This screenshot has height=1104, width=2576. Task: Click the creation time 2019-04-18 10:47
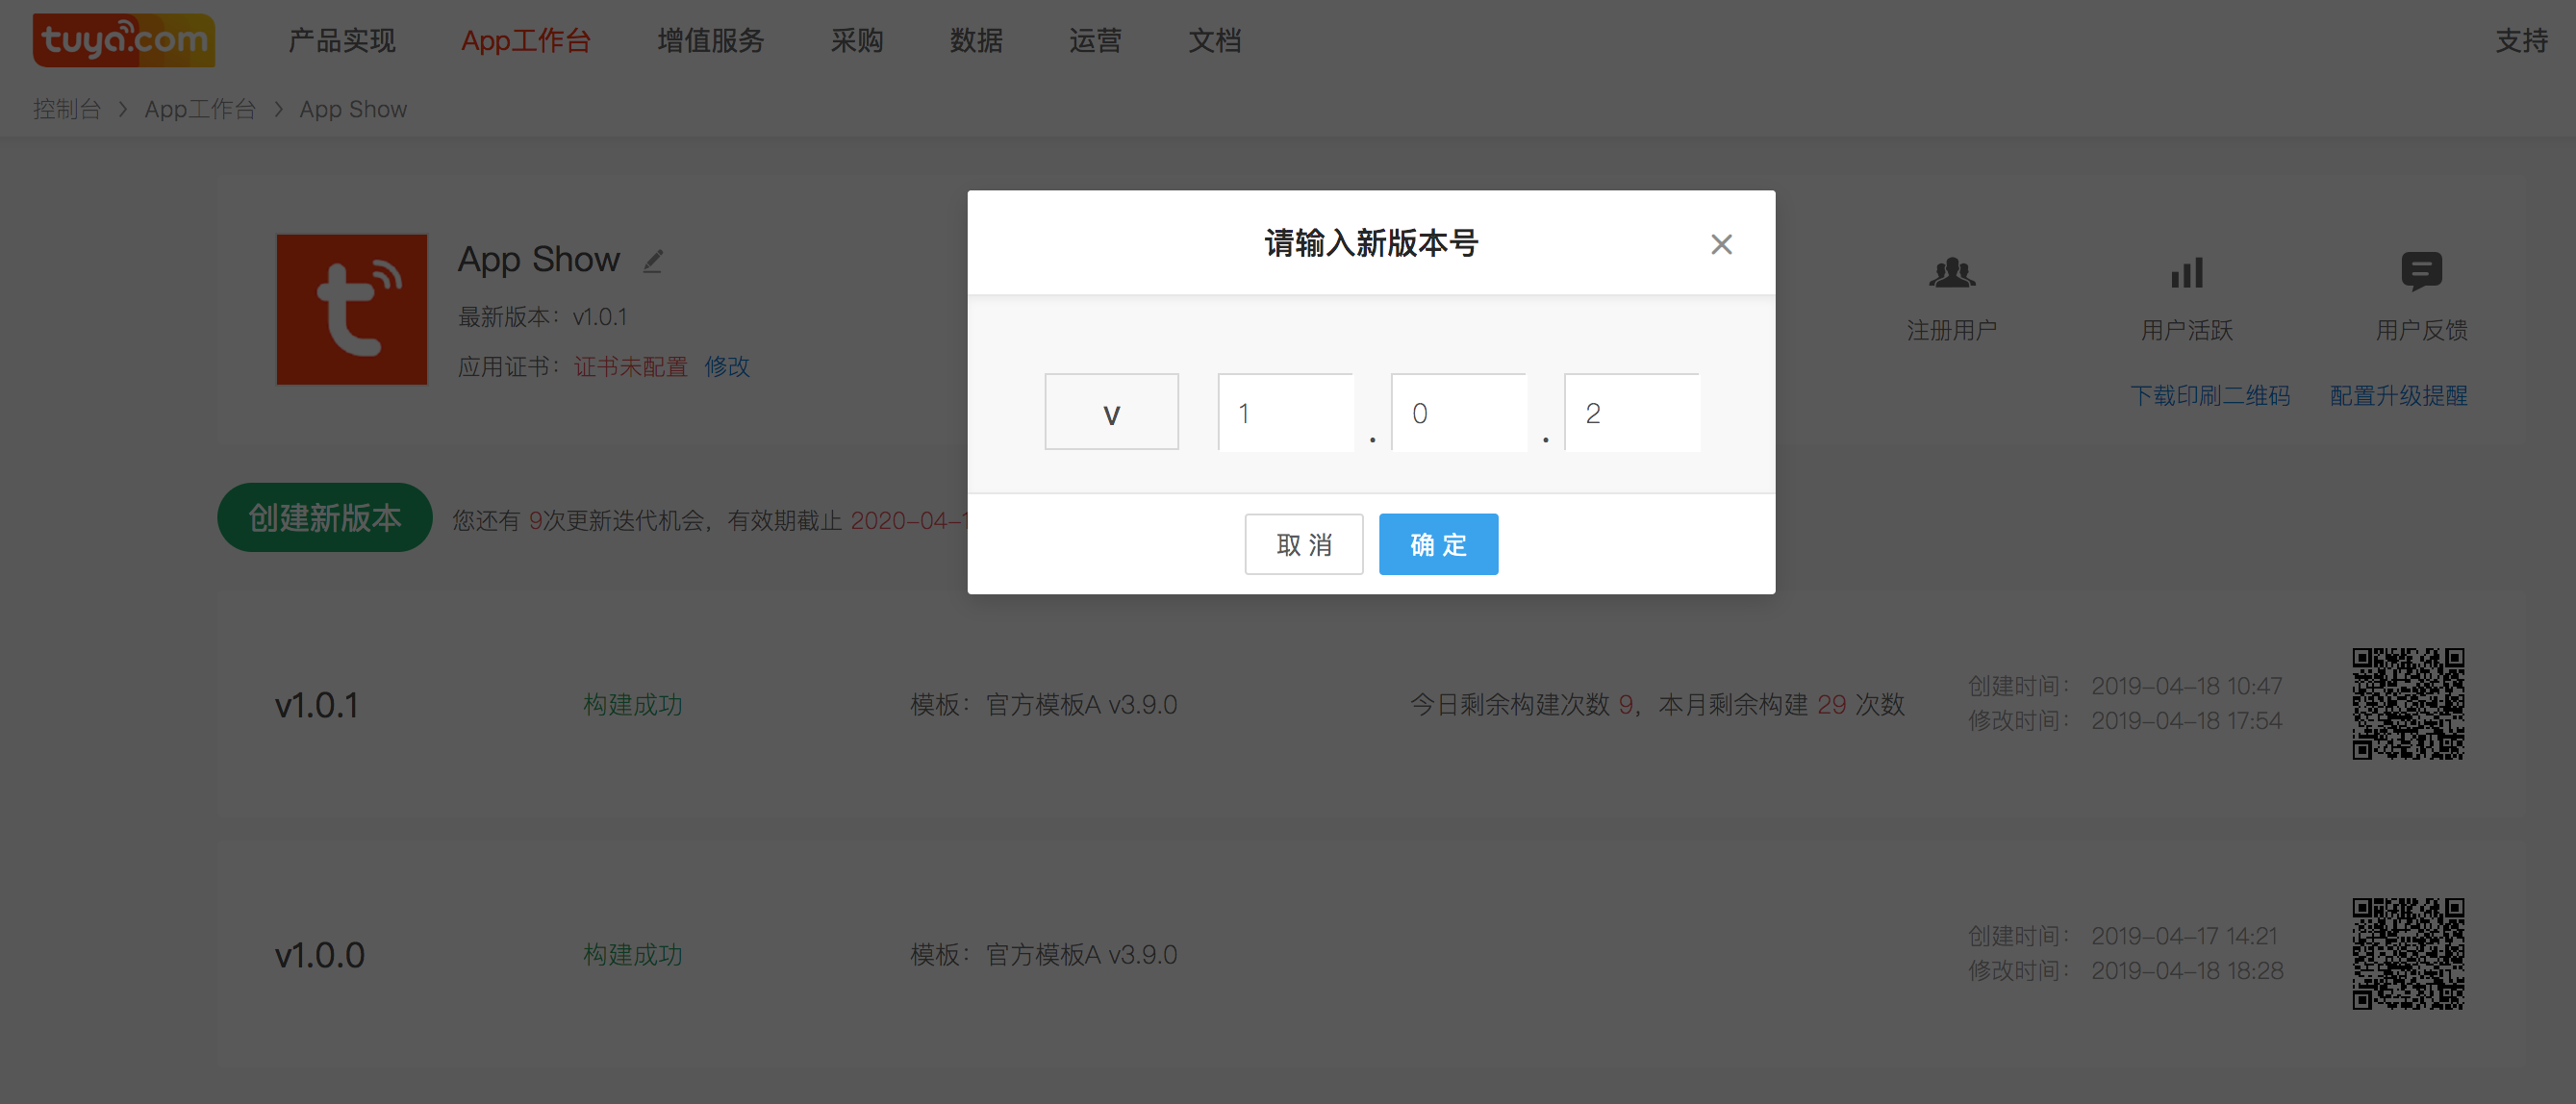(2187, 686)
